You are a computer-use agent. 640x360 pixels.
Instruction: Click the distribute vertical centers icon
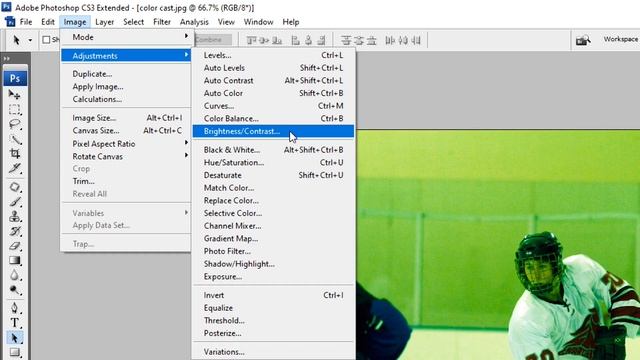[359, 40]
